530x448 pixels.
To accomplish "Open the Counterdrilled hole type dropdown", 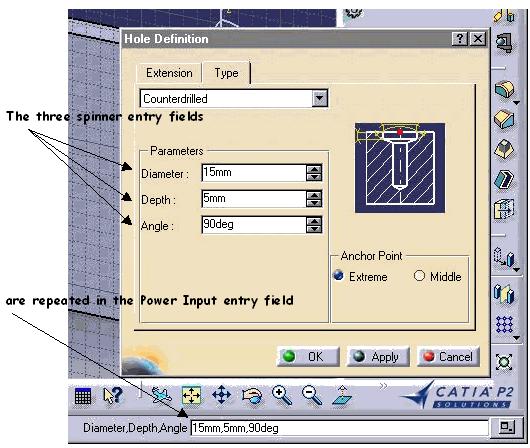I will (319, 99).
